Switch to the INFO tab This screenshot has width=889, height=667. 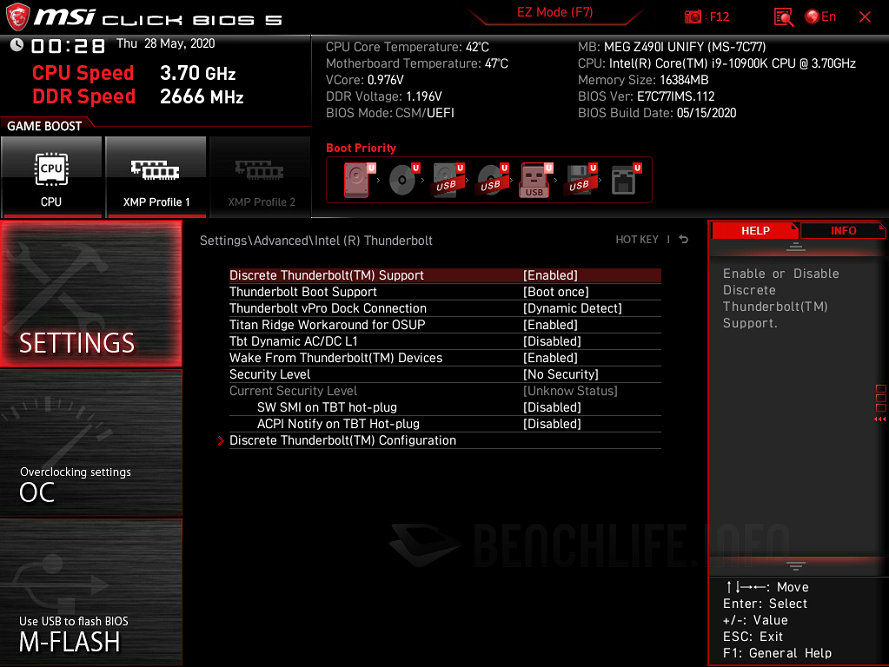coord(842,230)
